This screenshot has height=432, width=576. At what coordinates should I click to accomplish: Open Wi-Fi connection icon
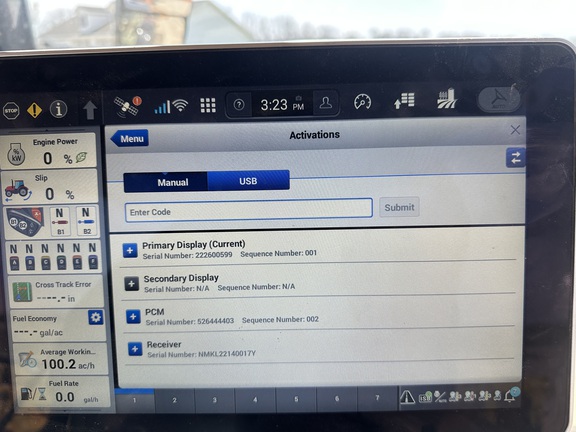coord(180,106)
